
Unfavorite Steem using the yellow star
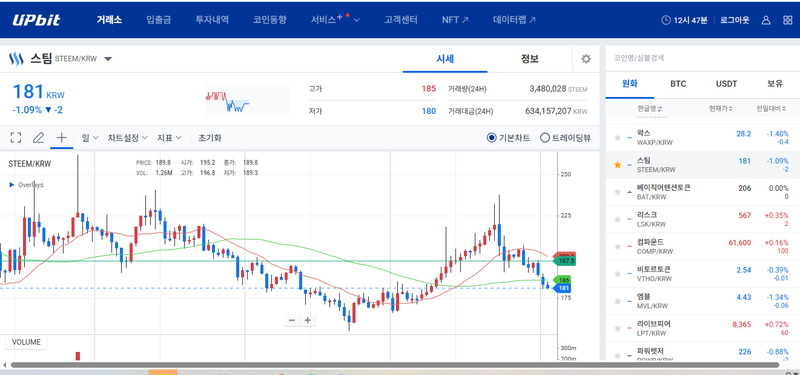(x=617, y=165)
